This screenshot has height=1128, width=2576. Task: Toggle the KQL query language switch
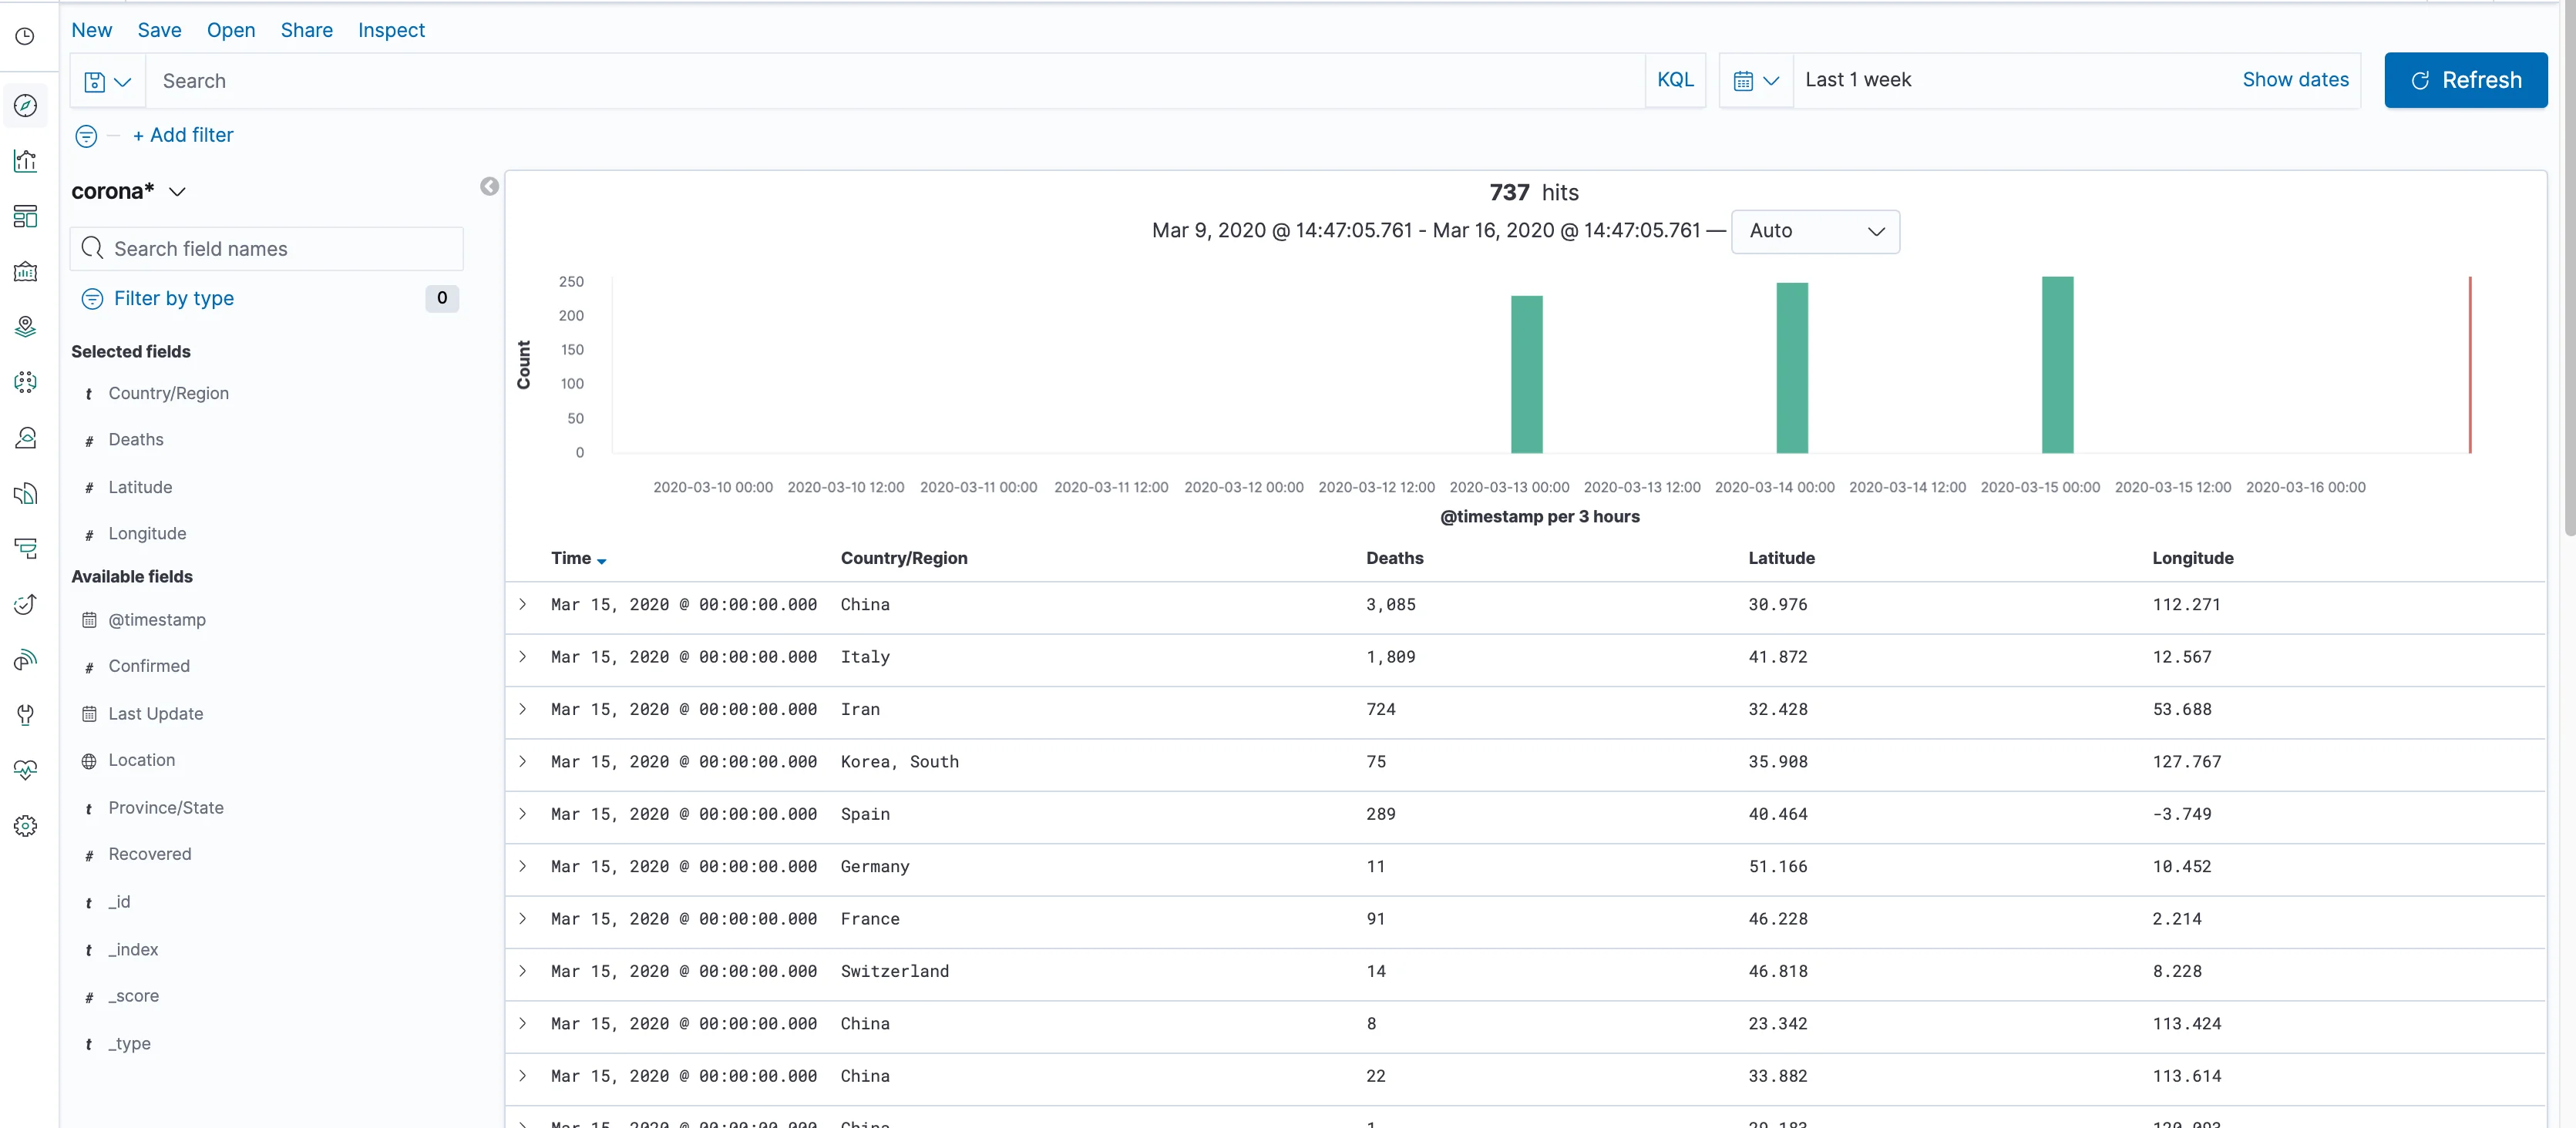[1675, 80]
